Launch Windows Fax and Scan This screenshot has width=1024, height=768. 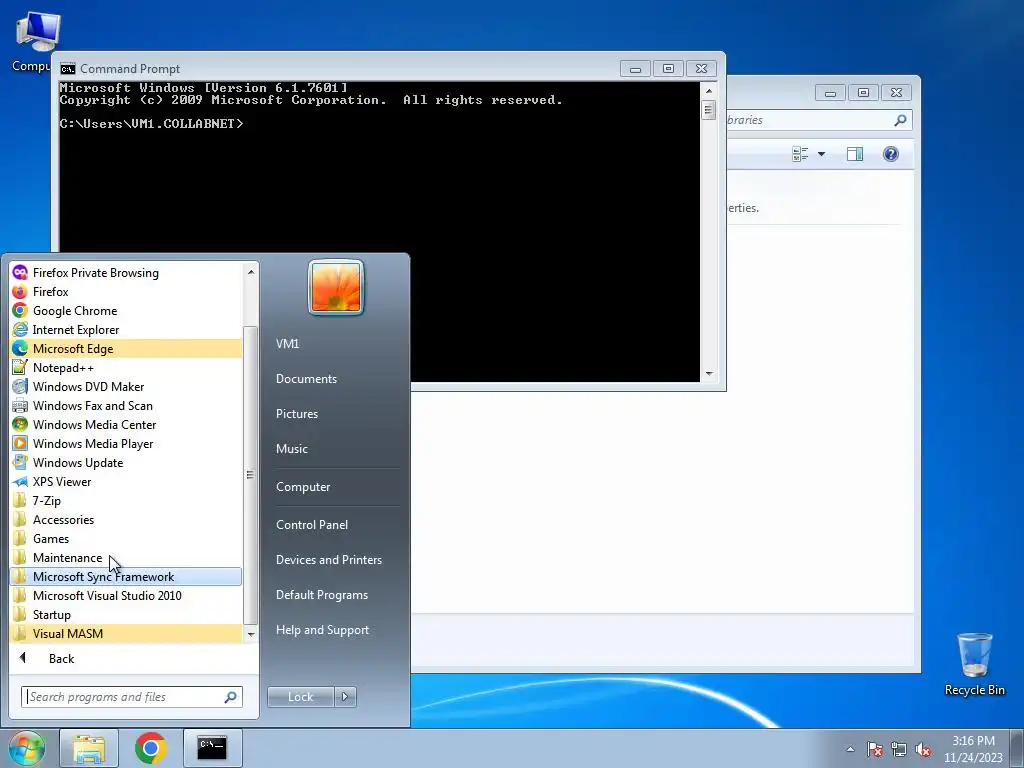[x=126, y=406]
